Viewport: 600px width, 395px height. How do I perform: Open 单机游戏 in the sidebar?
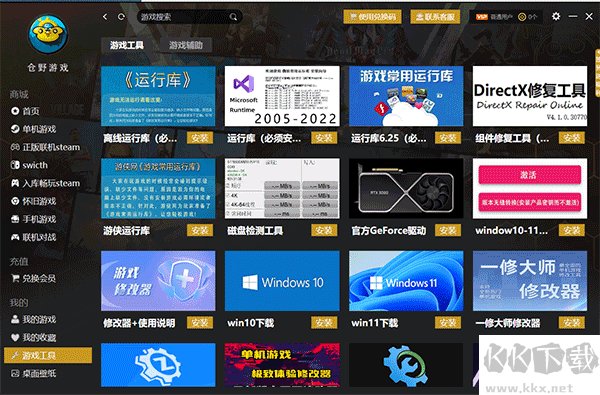[33, 129]
